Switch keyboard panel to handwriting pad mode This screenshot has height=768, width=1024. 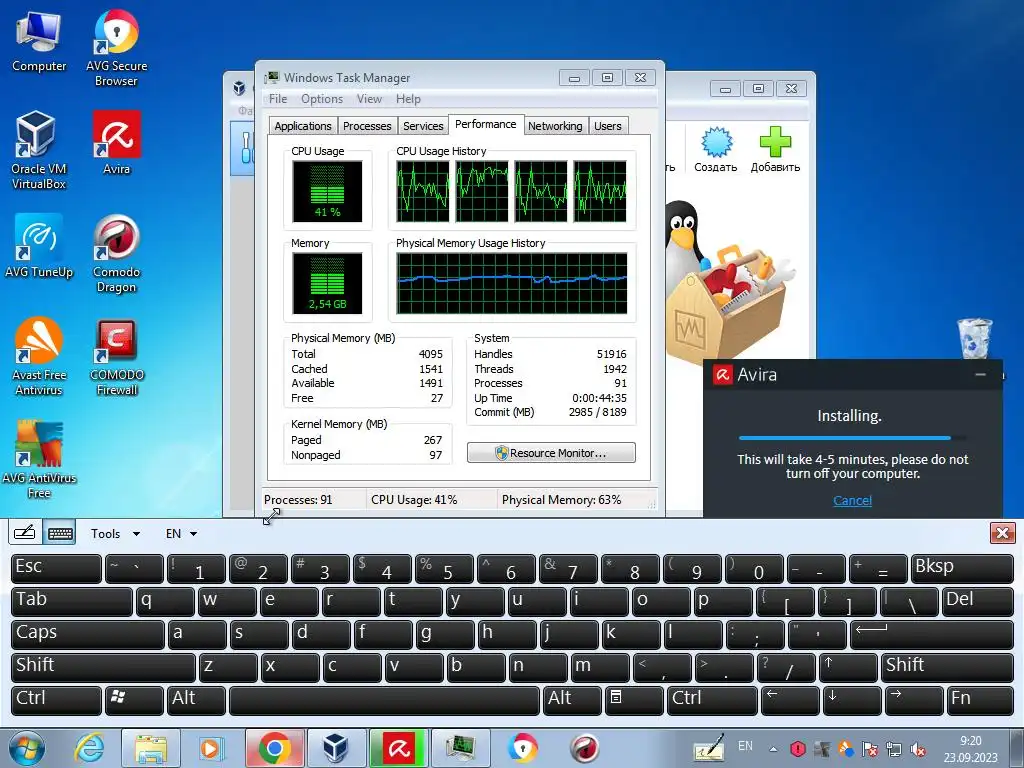(25, 533)
